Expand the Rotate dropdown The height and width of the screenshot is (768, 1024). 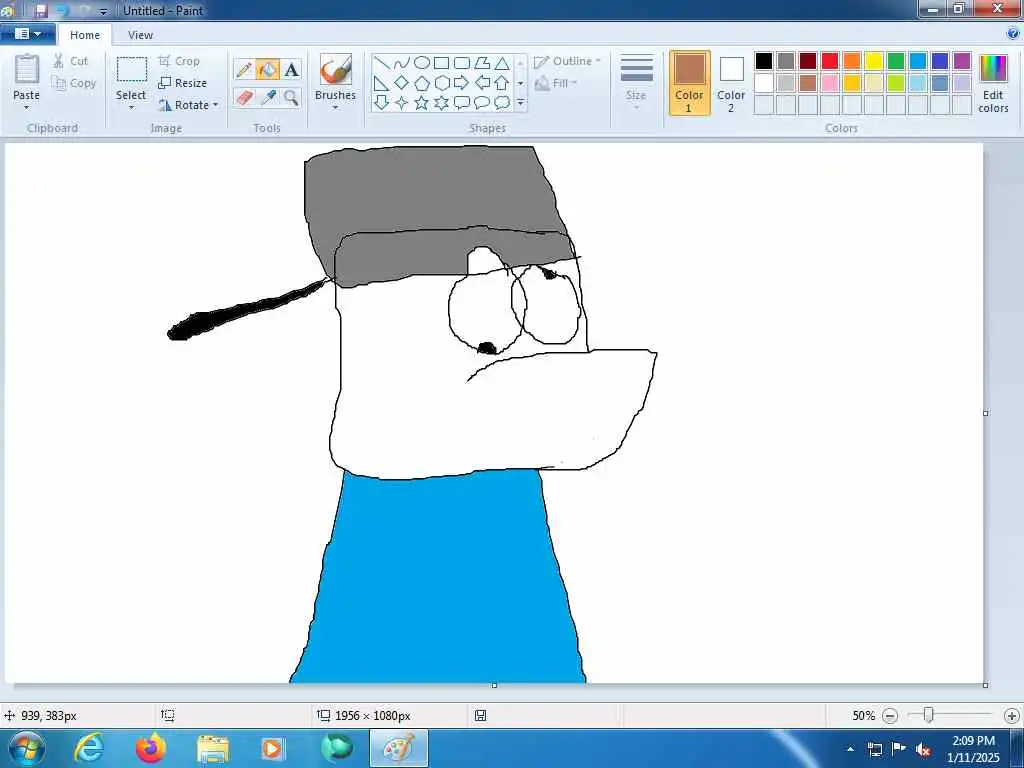pyautogui.click(x=216, y=104)
